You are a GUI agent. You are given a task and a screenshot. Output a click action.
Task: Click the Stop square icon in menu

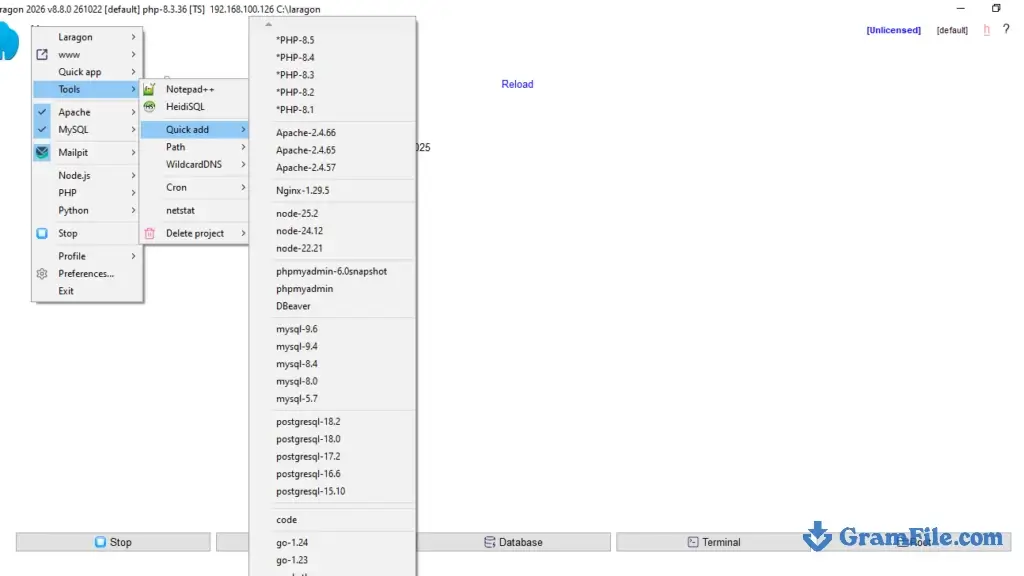42,233
